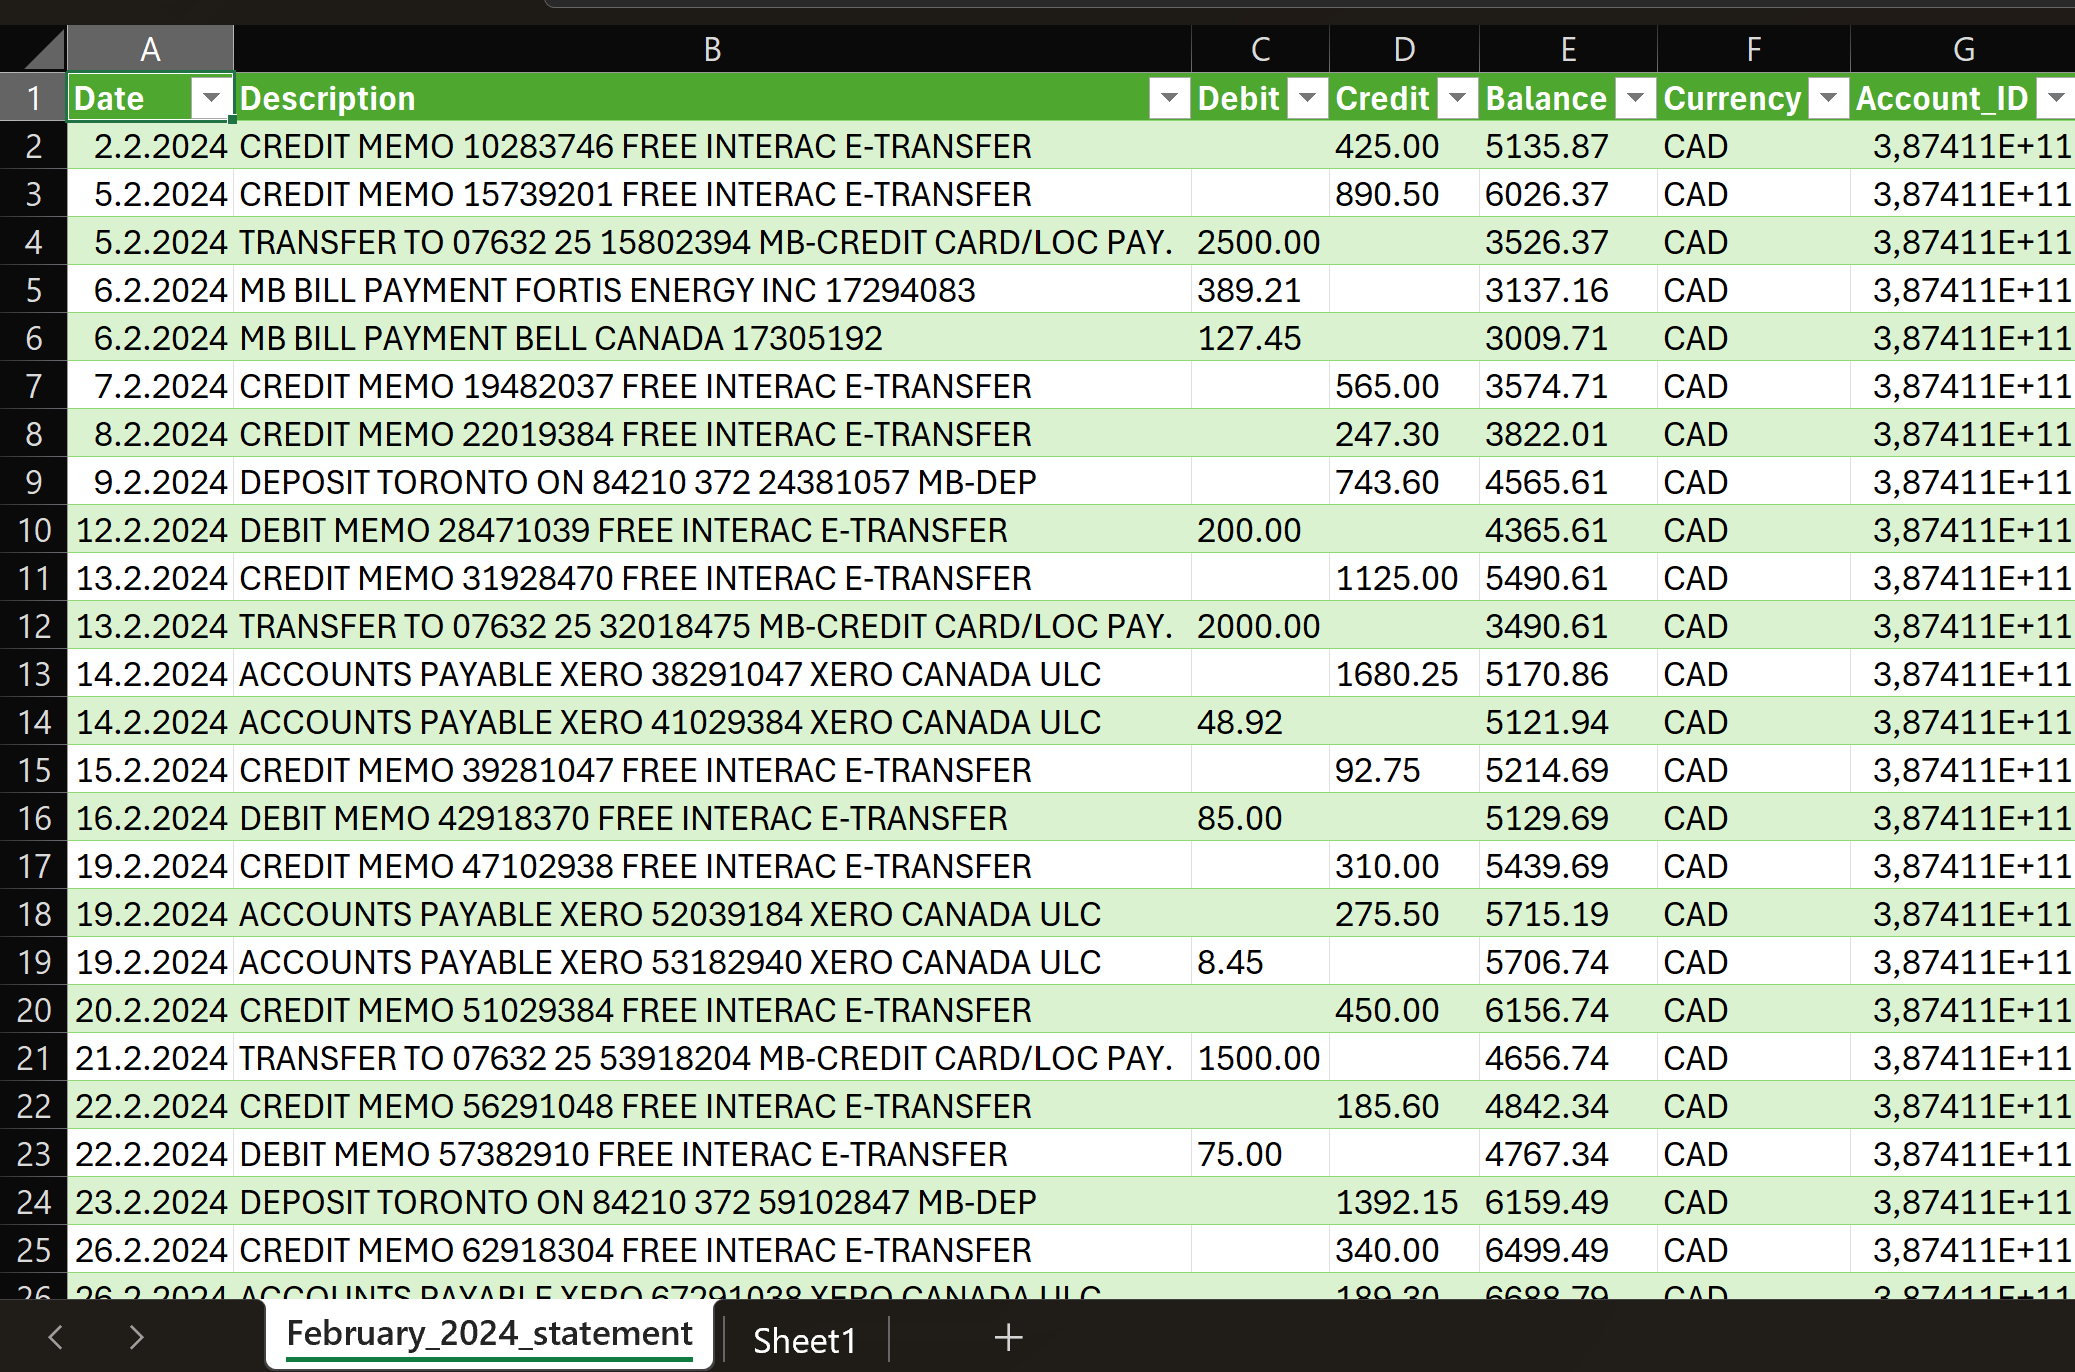Select column G header

[1963, 49]
